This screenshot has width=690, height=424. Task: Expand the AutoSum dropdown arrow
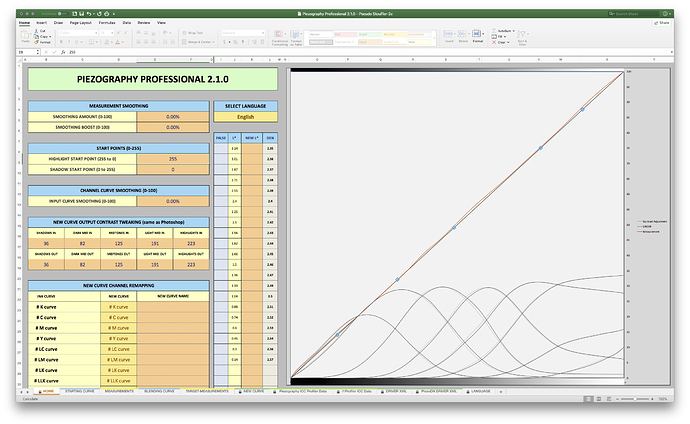(513, 31)
